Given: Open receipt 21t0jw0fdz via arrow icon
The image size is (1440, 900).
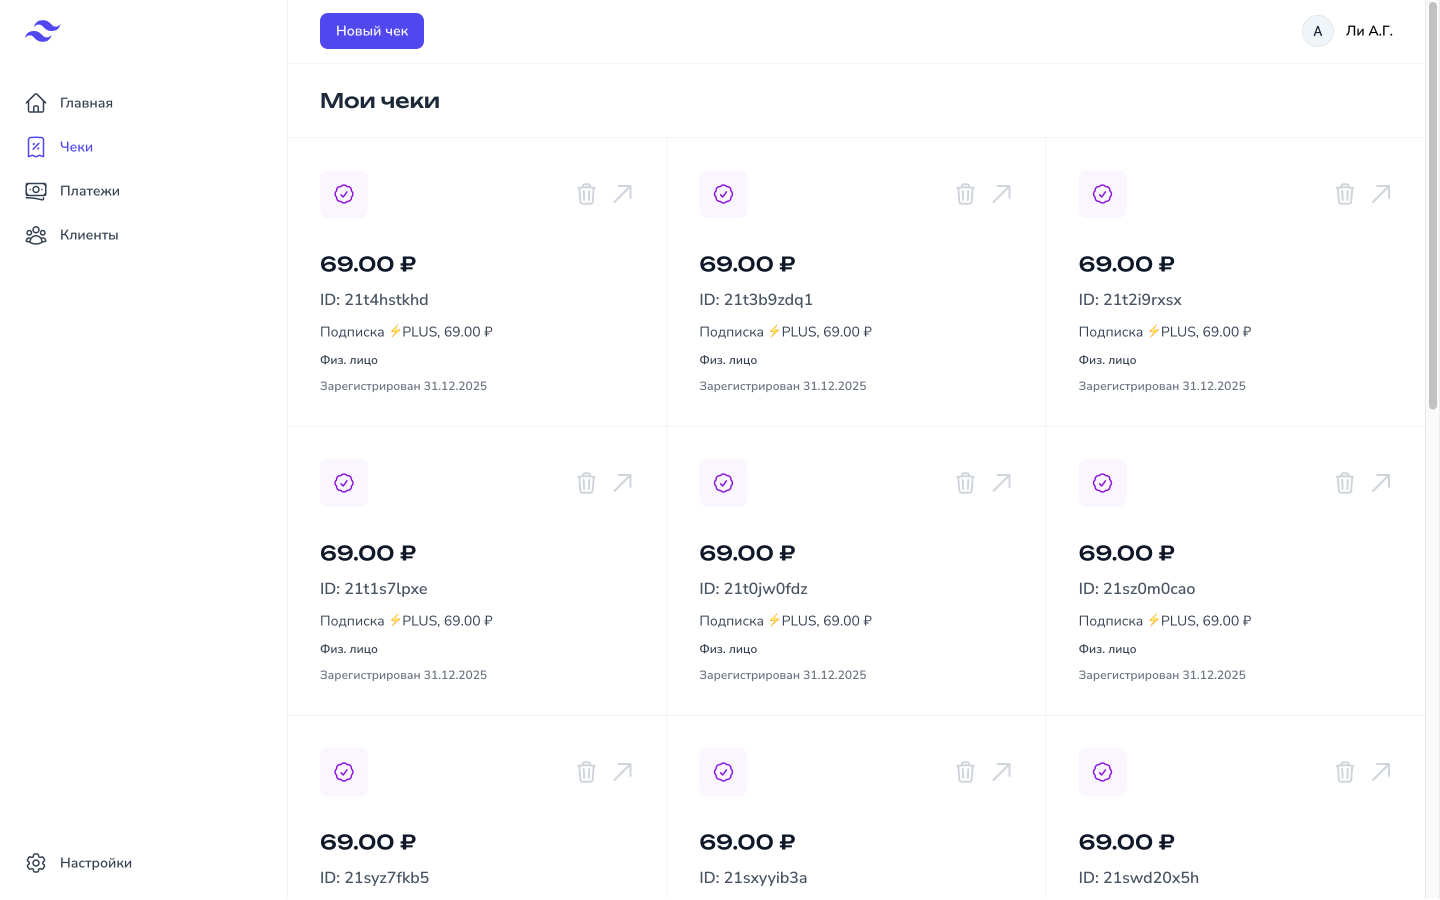Looking at the screenshot, I should [x=1001, y=483].
